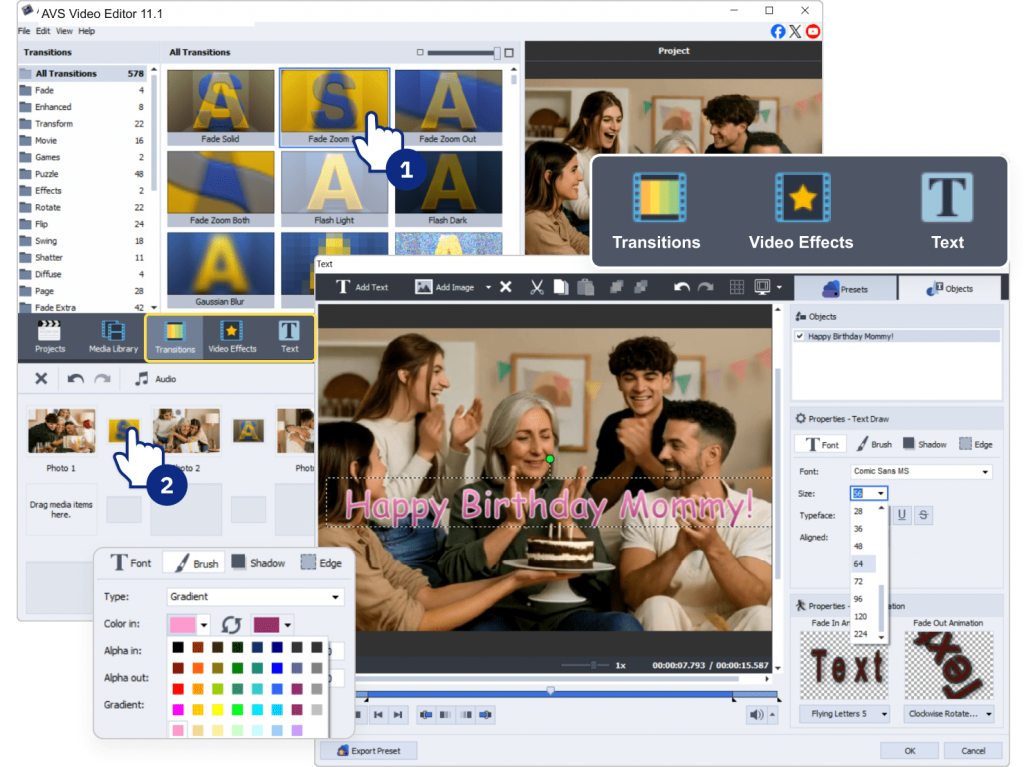1024x767 pixels.
Task: Open Video Effects in main toolbar
Action: tap(232, 338)
